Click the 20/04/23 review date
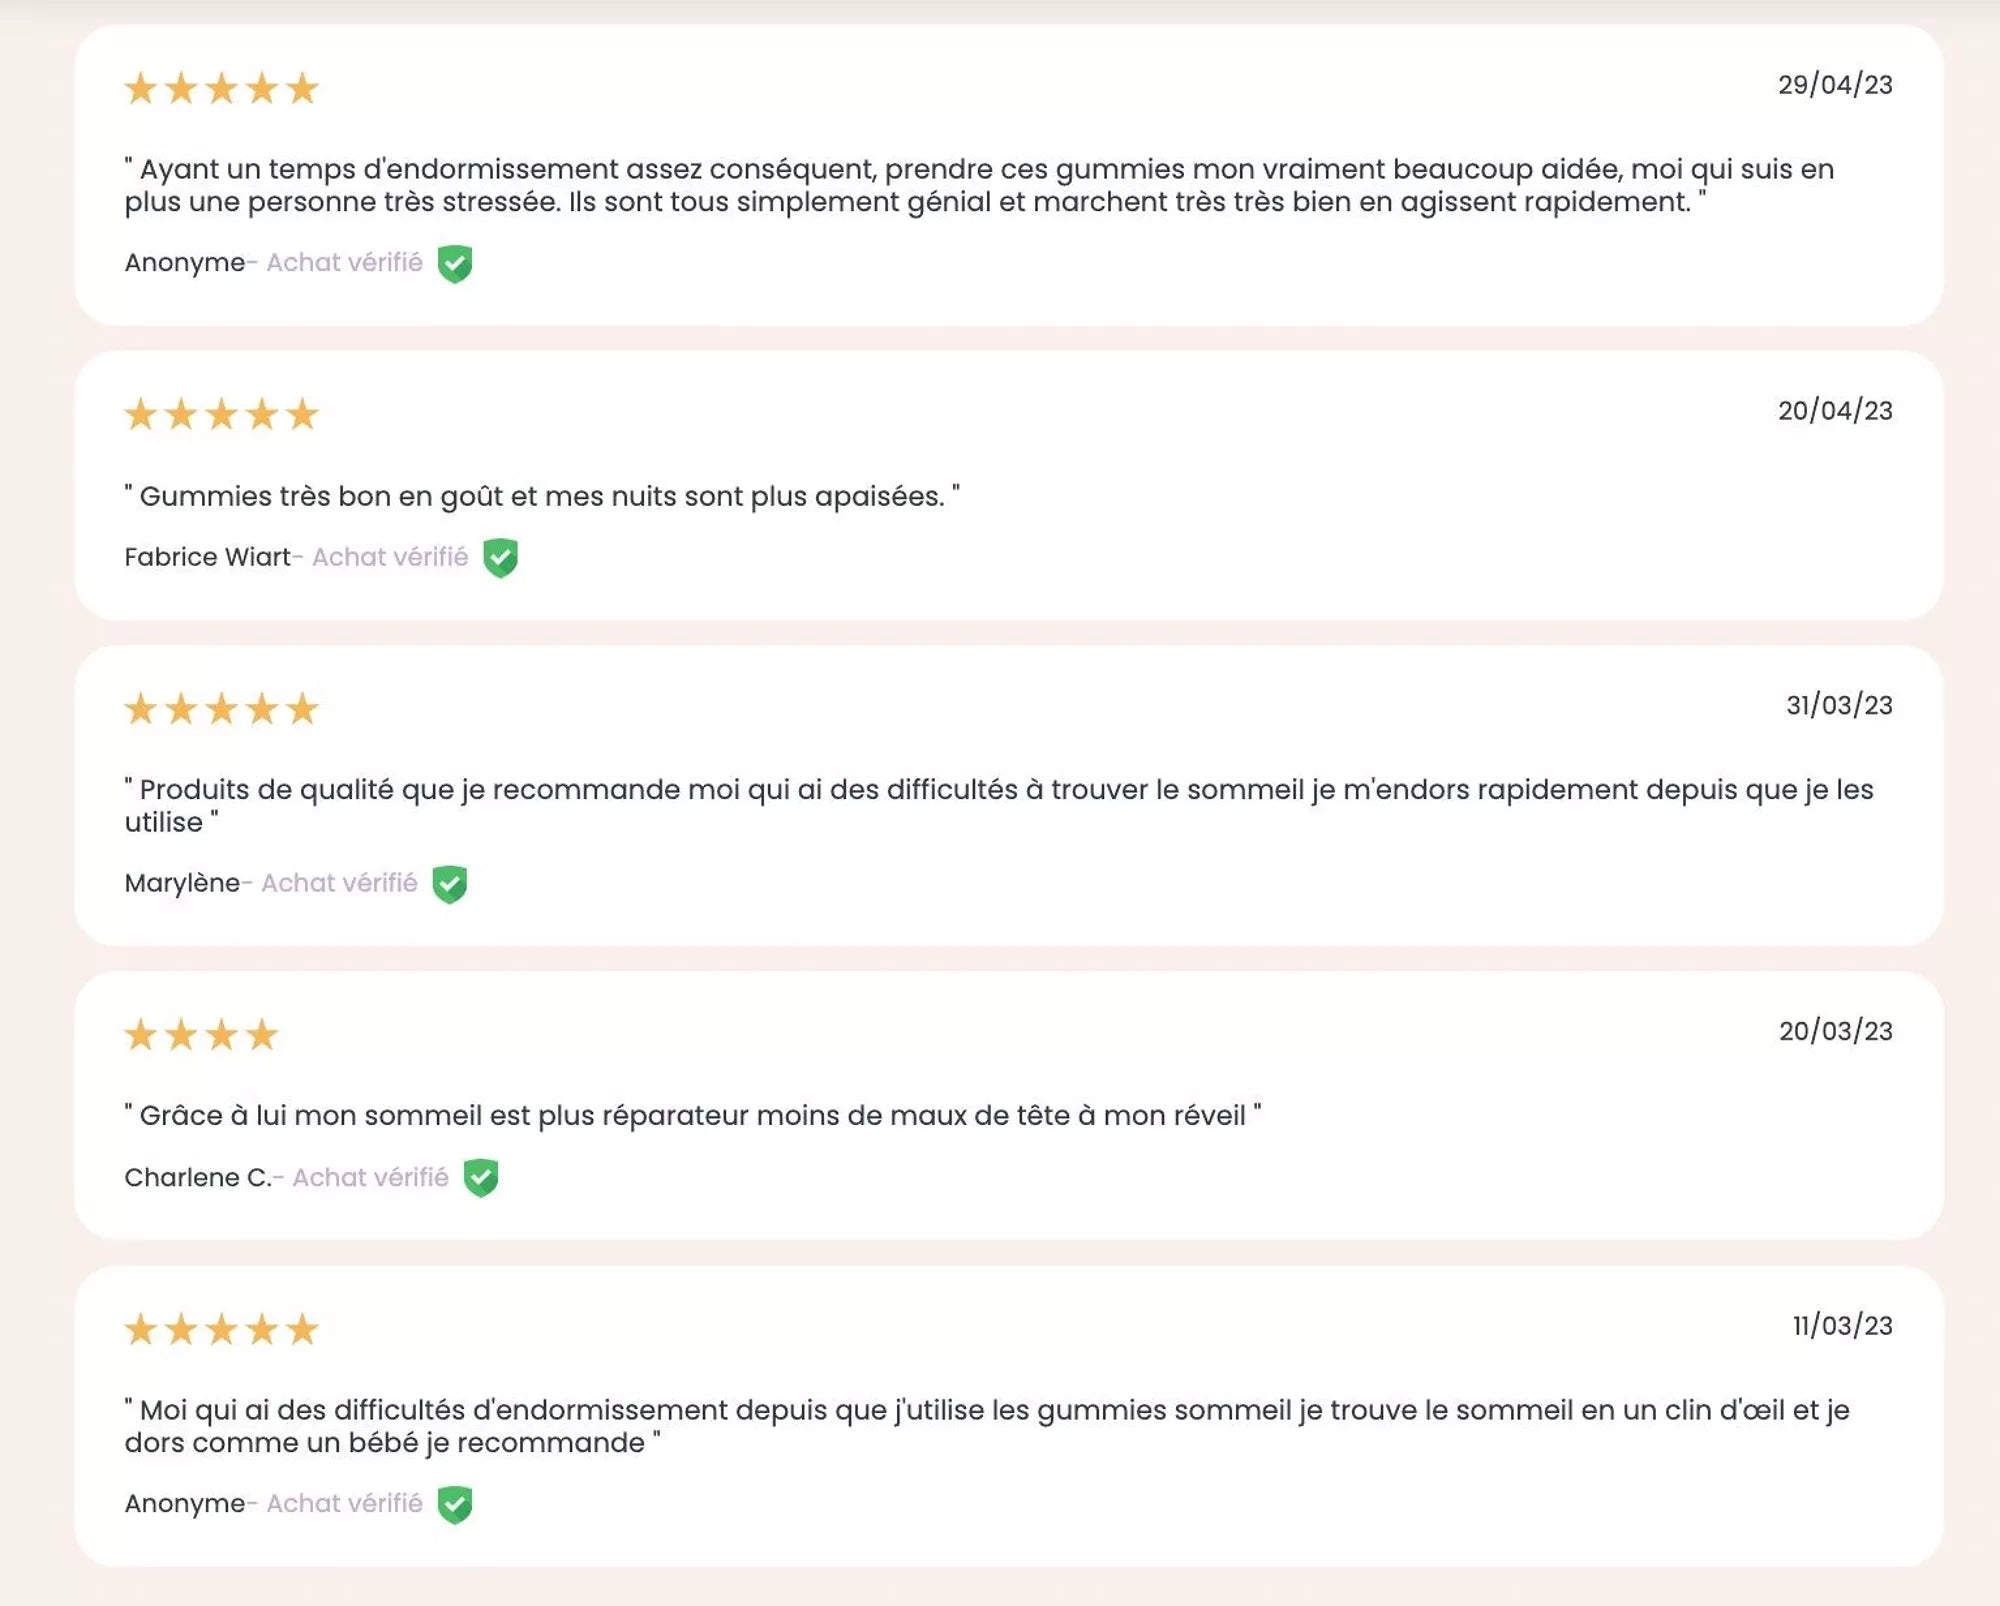This screenshot has width=2000, height=1606. click(1835, 411)
